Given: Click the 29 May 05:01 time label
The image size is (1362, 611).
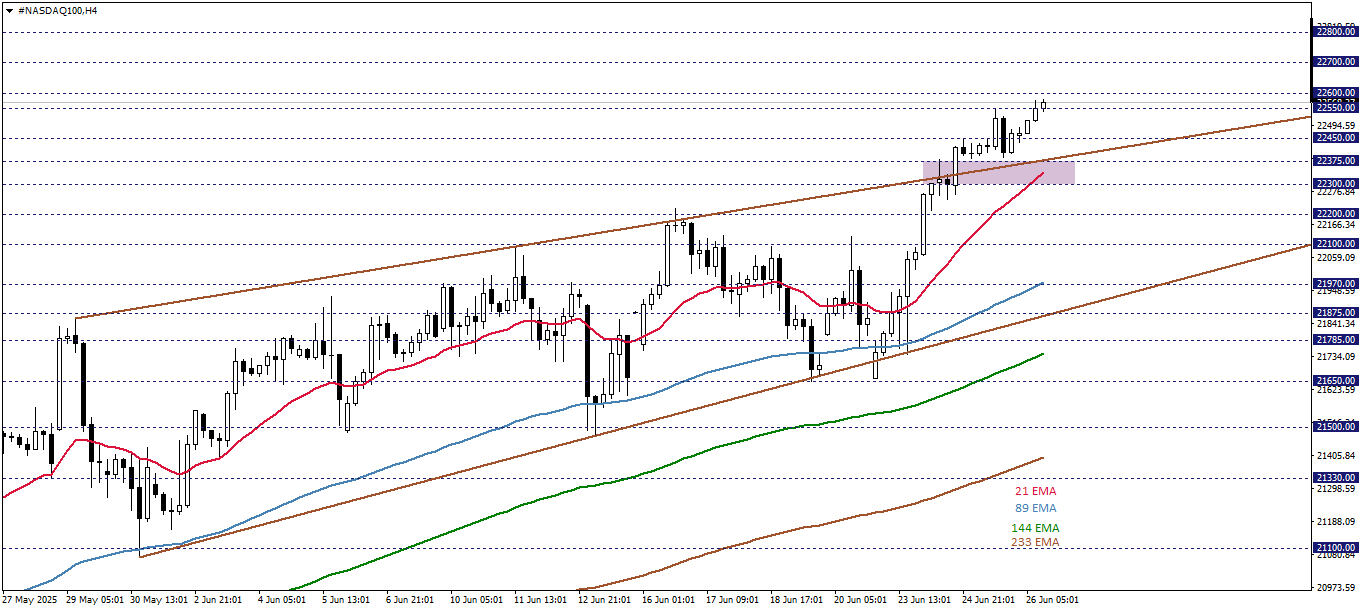Looking at the screenshot, I should (95, 600).
